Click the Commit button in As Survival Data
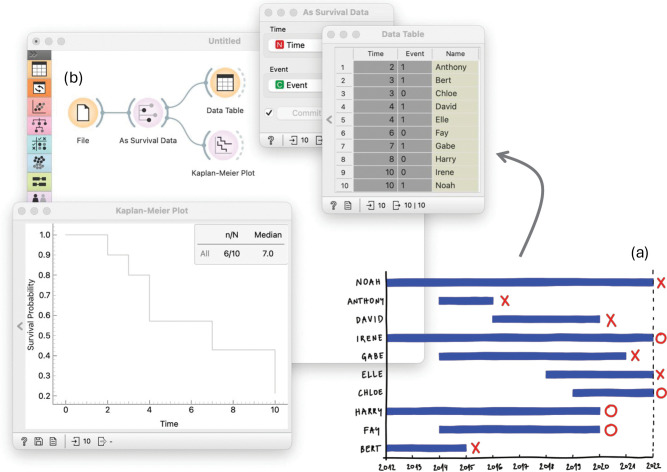The height and width of the screenshot is (472, 667). [300, 113]
